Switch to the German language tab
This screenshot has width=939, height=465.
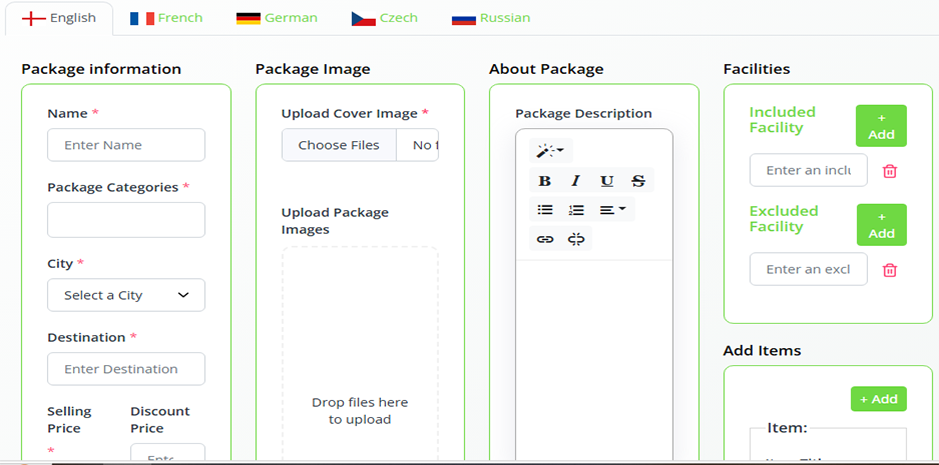pyautogui.click(x=277, y=18)
